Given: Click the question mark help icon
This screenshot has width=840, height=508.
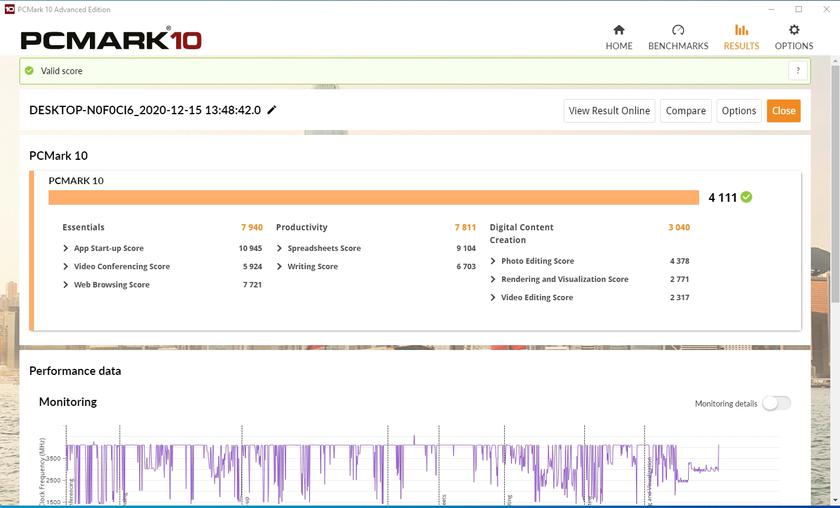Looking at the screenshot, I should pos(797,71).
